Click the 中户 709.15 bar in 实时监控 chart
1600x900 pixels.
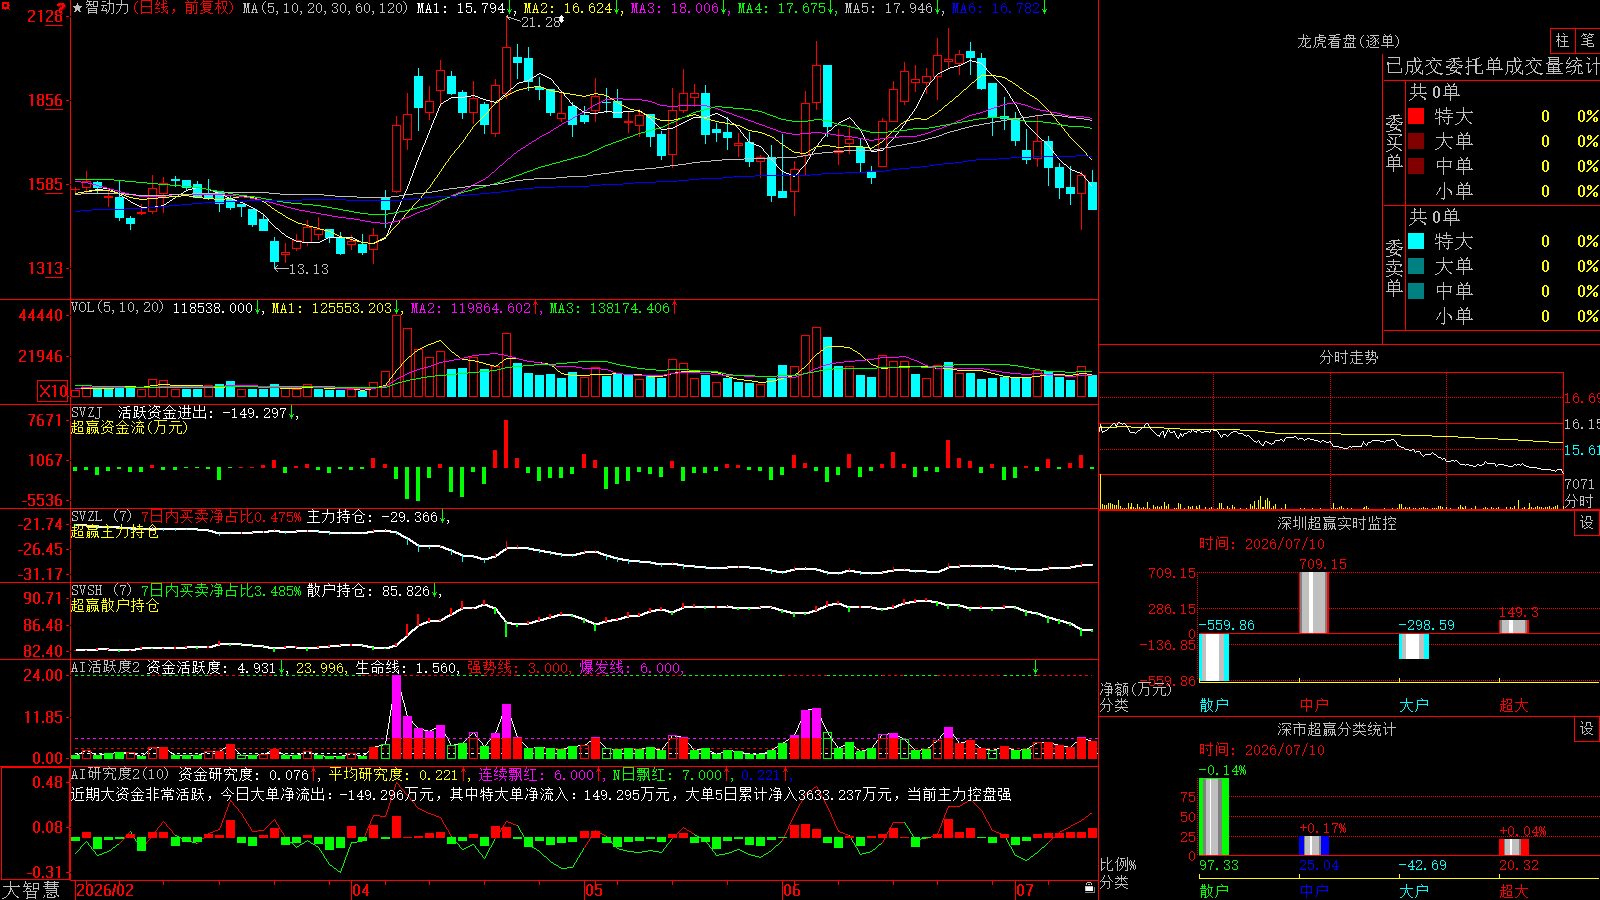[1314, 603]
